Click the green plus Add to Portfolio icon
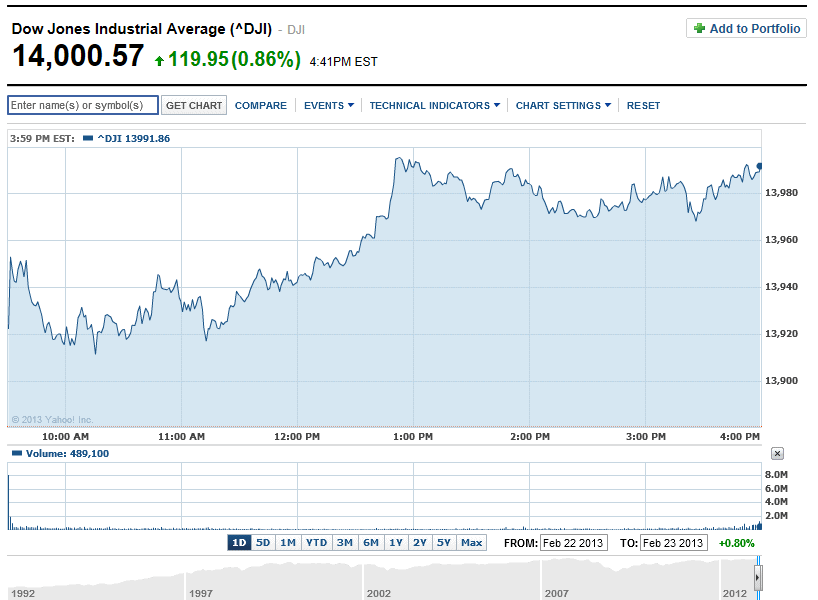 (699, 29)
